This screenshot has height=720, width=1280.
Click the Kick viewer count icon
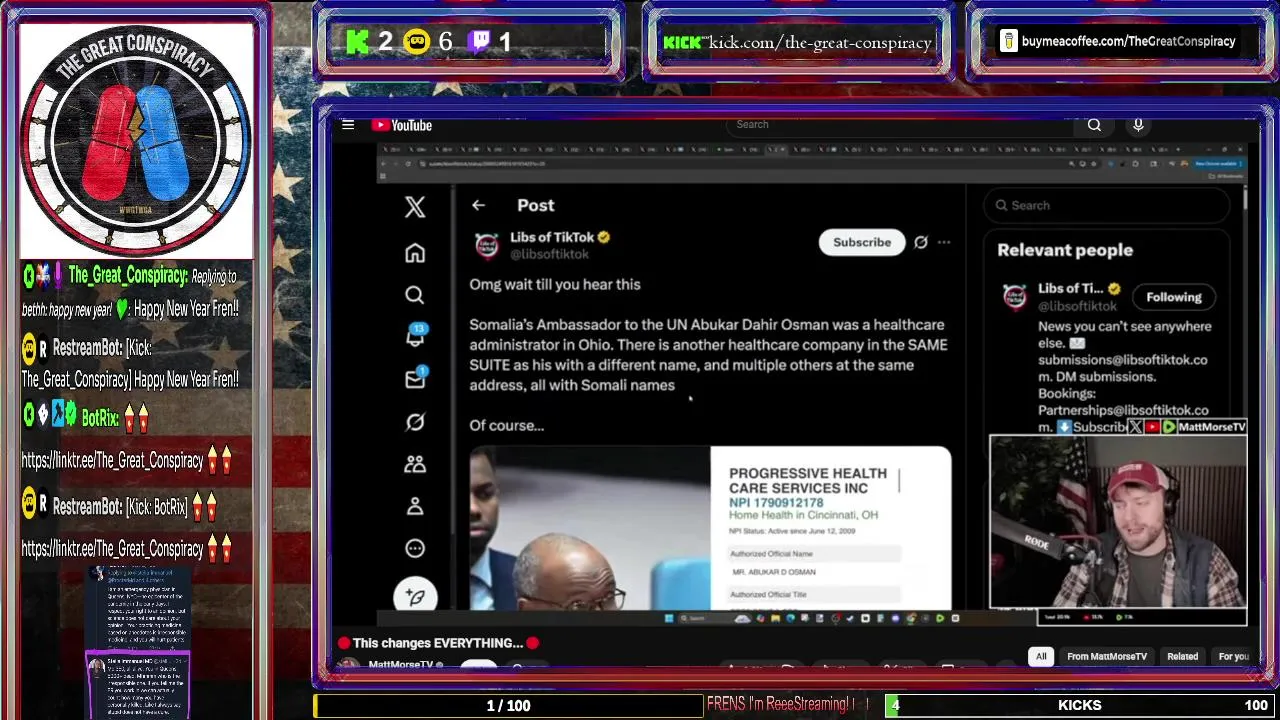[358, 41]
